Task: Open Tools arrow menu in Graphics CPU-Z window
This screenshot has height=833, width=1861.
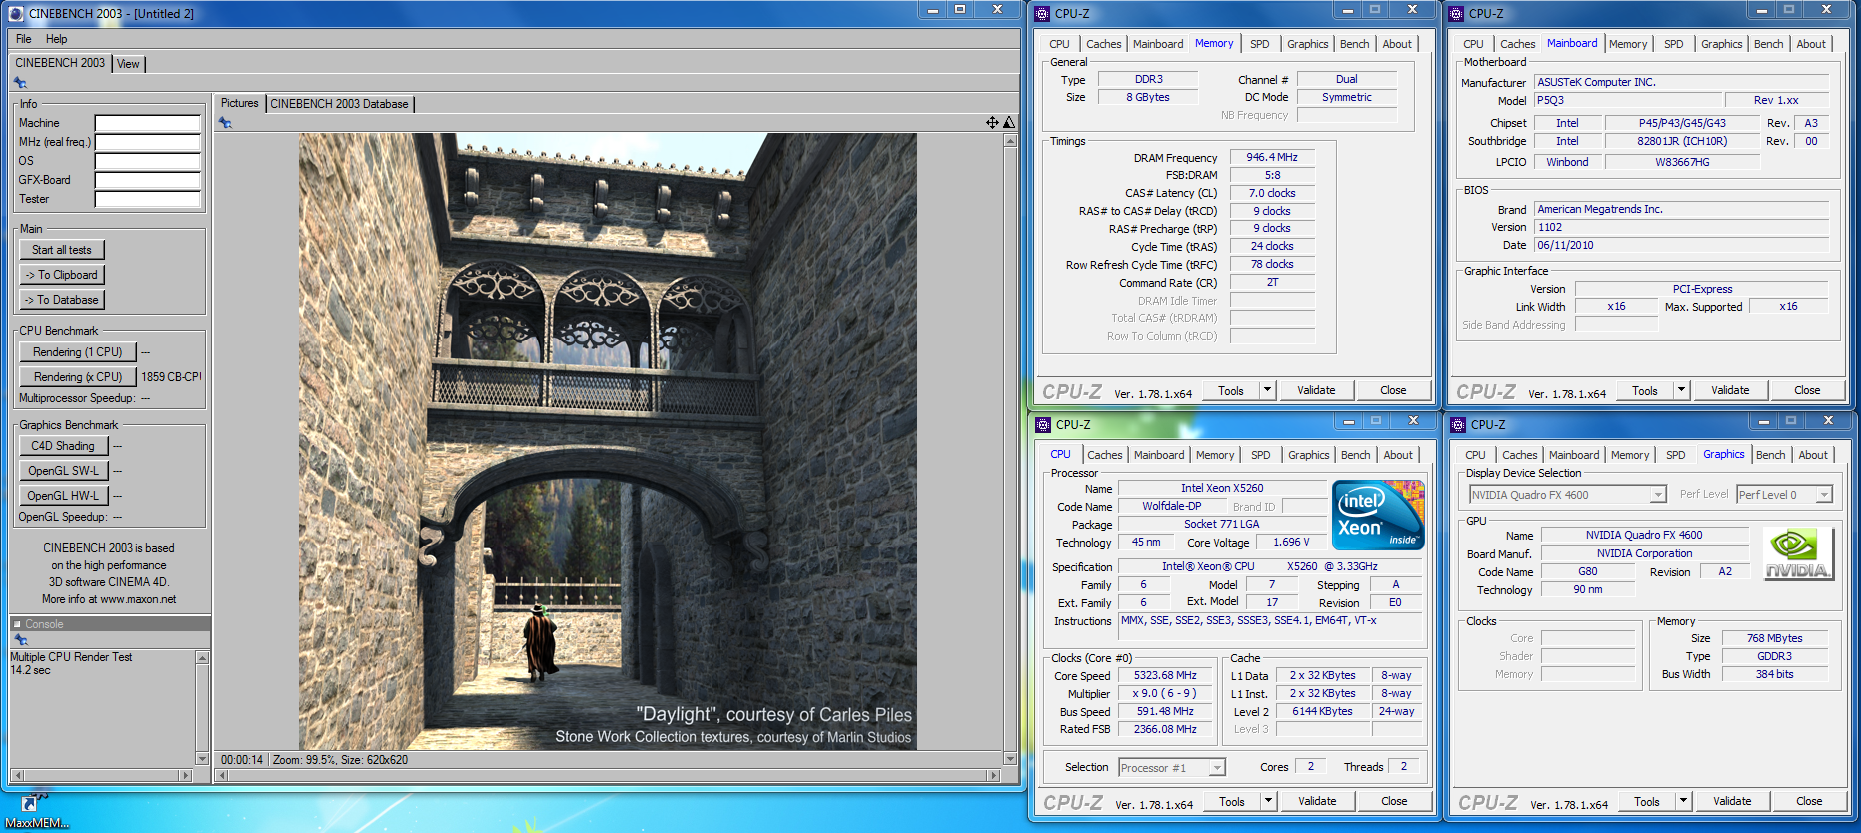Action: tap(1683, 801)
